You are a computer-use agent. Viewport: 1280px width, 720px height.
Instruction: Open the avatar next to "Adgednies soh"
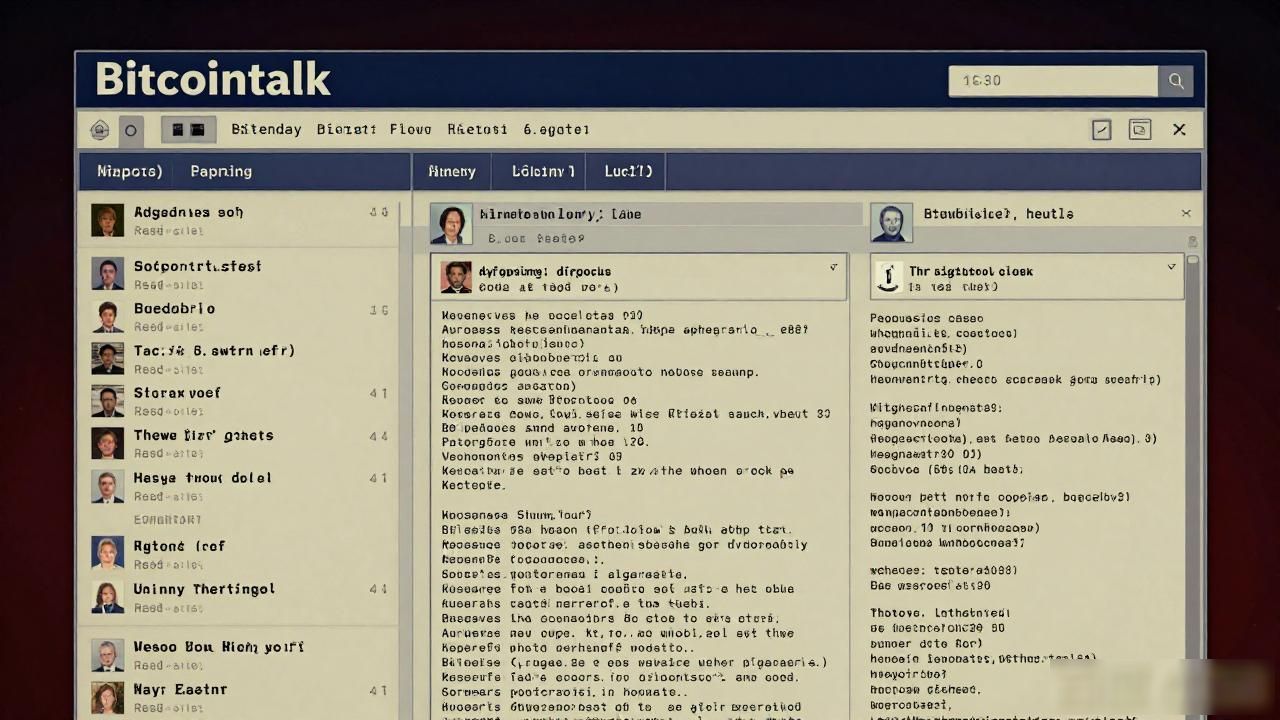point(107,220)
